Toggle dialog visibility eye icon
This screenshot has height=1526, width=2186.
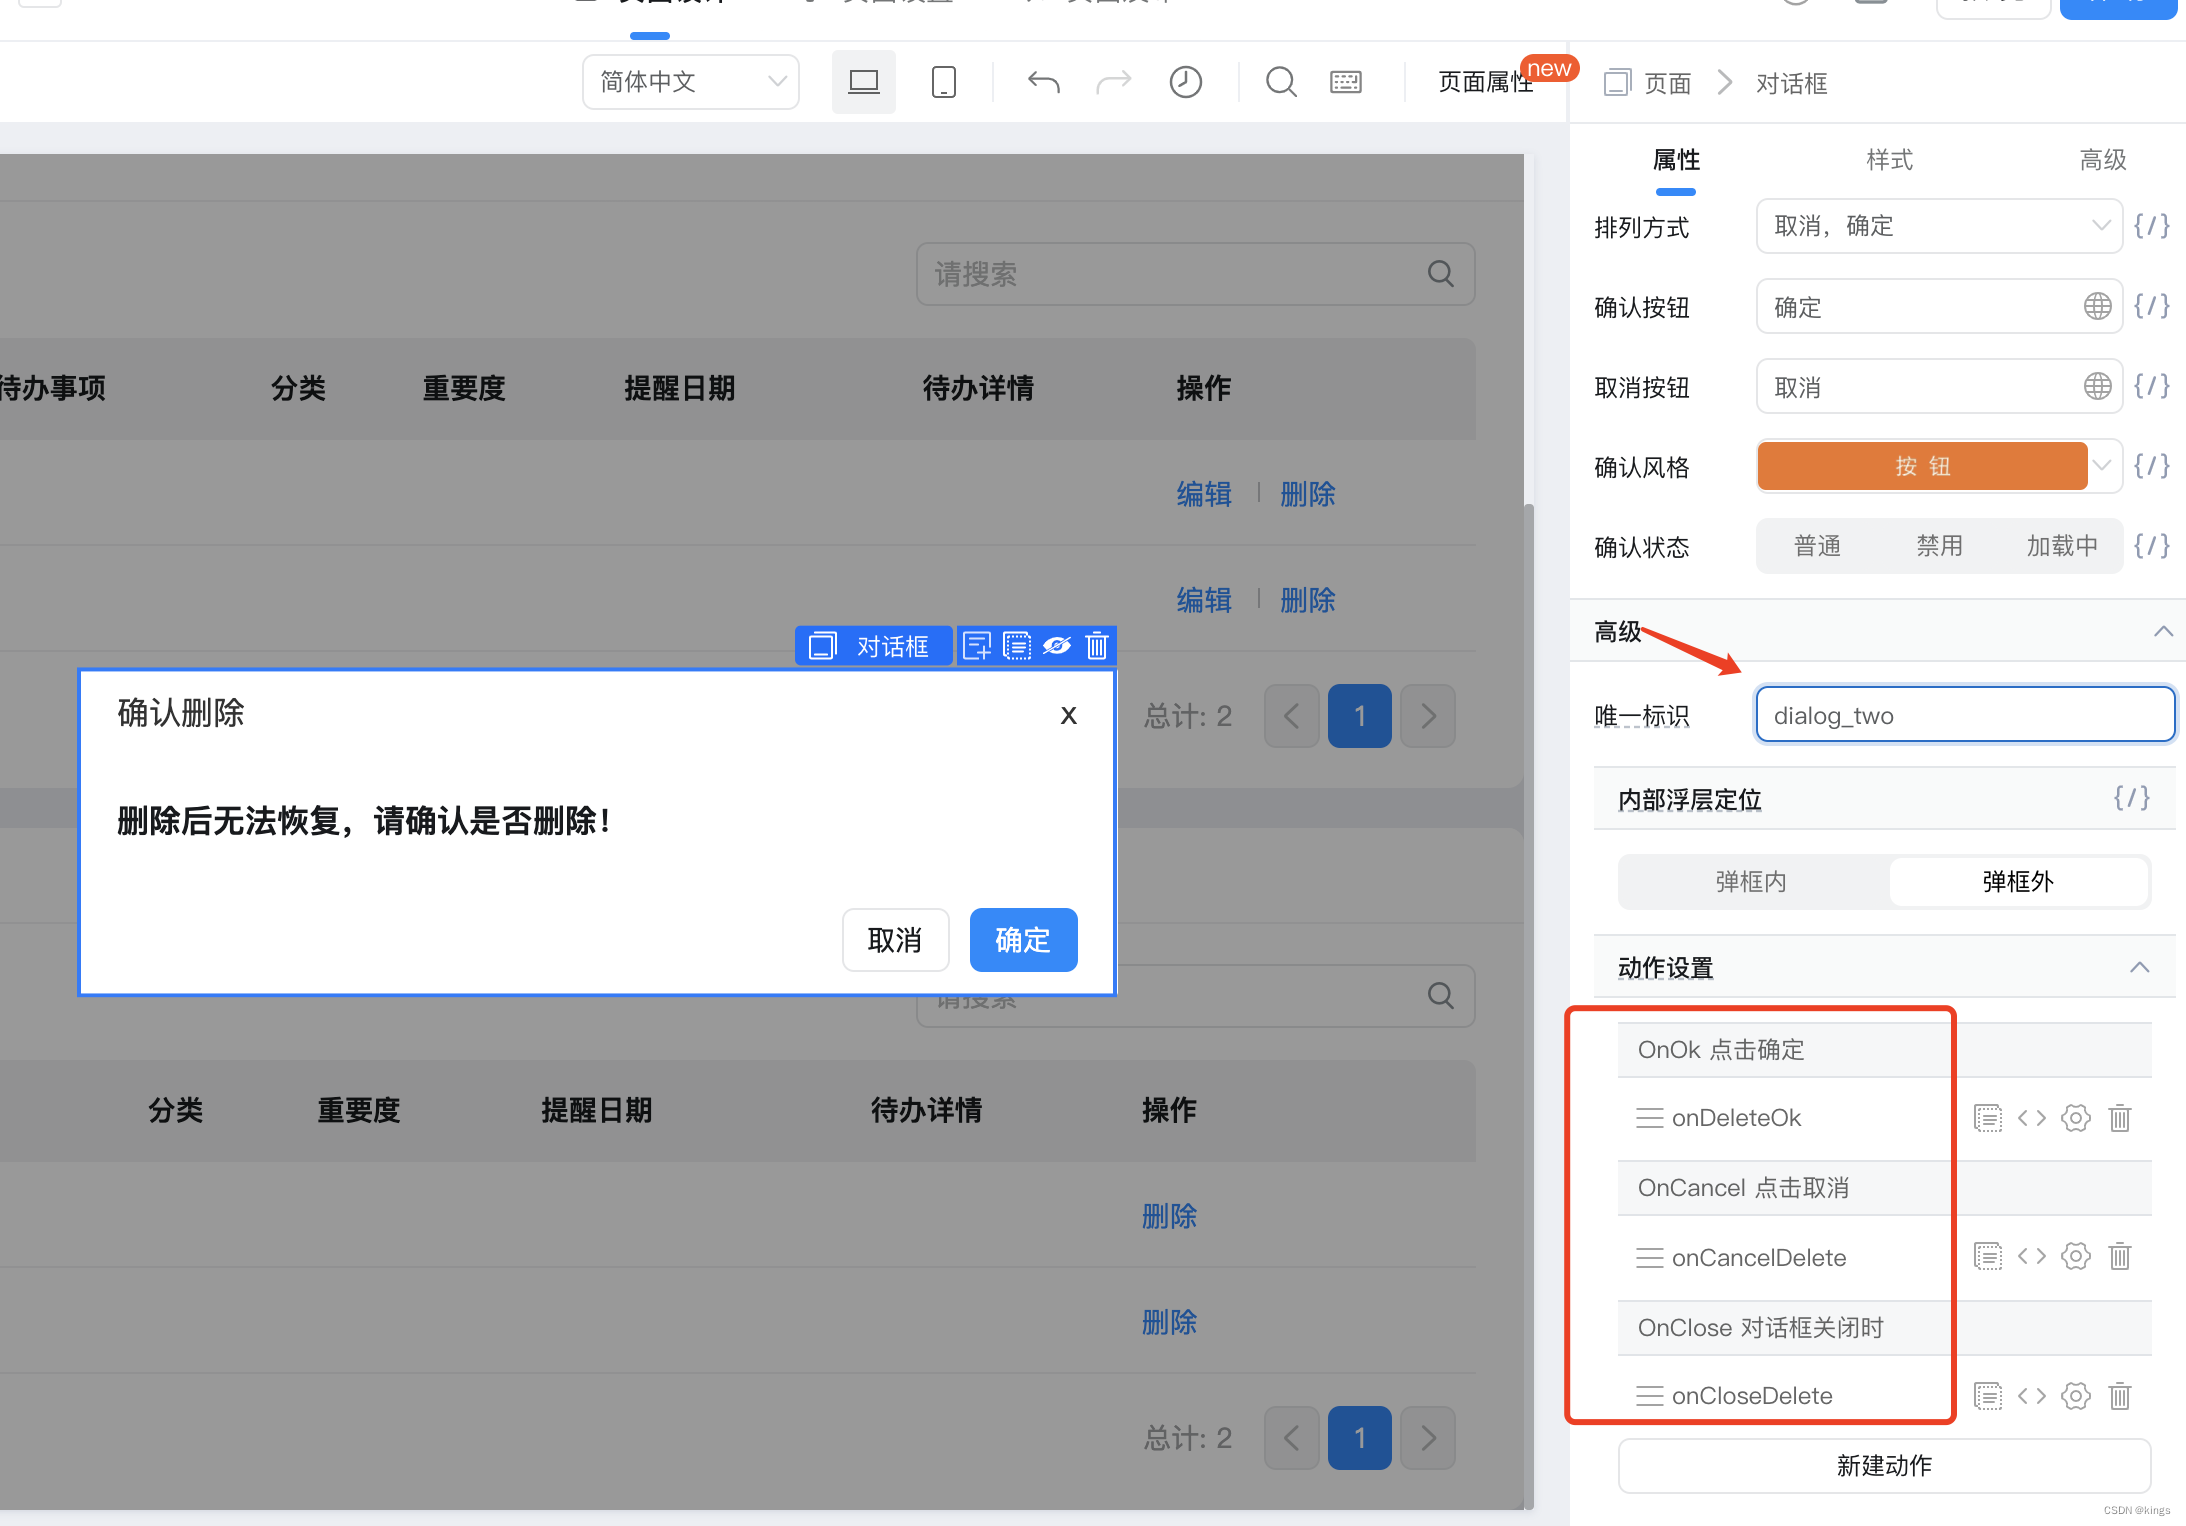[x=1056, y=646]
